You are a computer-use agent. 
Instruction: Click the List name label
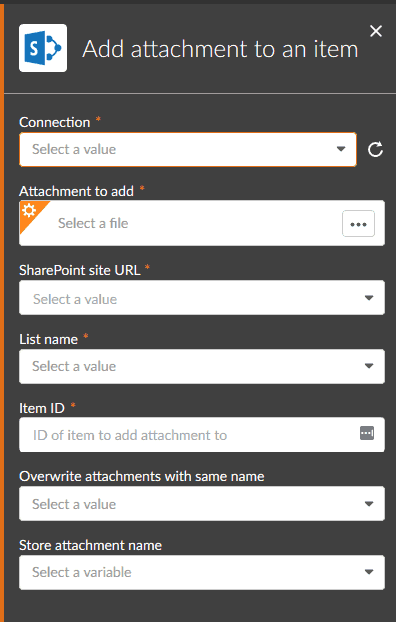[48, 339]
